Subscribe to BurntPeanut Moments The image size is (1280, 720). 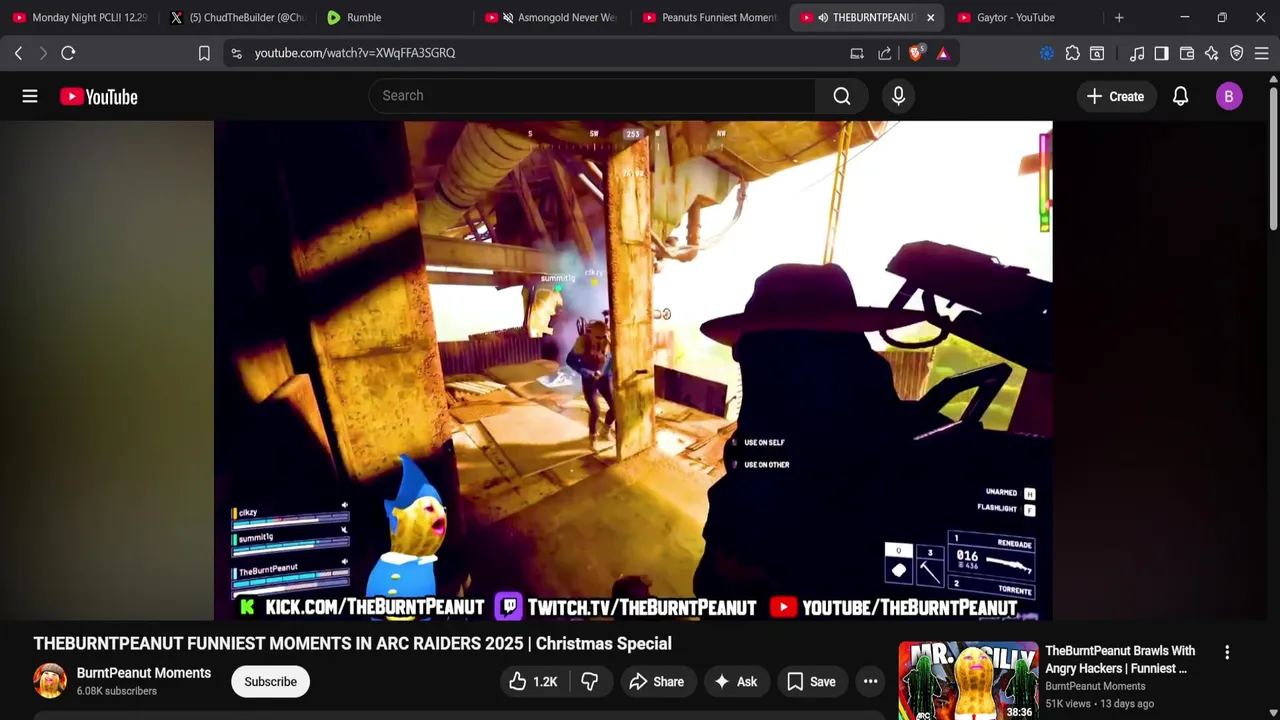[x=270, y=682]
